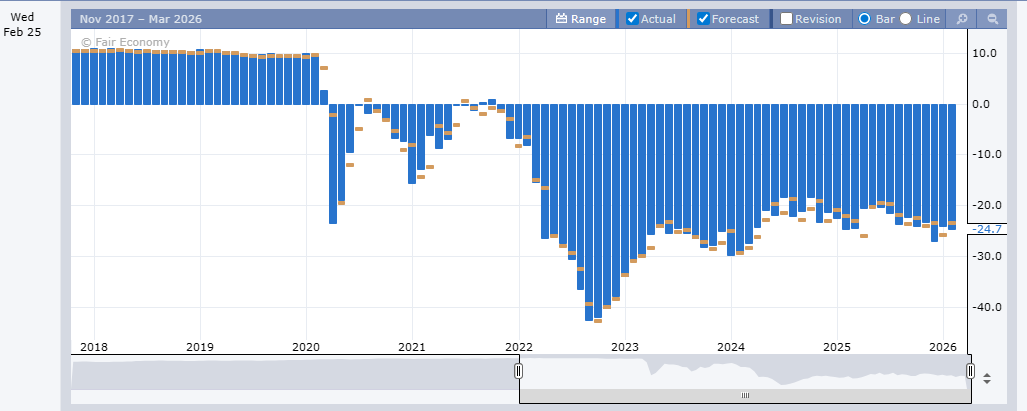Open the Range date picker
This screenshot has width=1027, height=411.
point(580,19)
